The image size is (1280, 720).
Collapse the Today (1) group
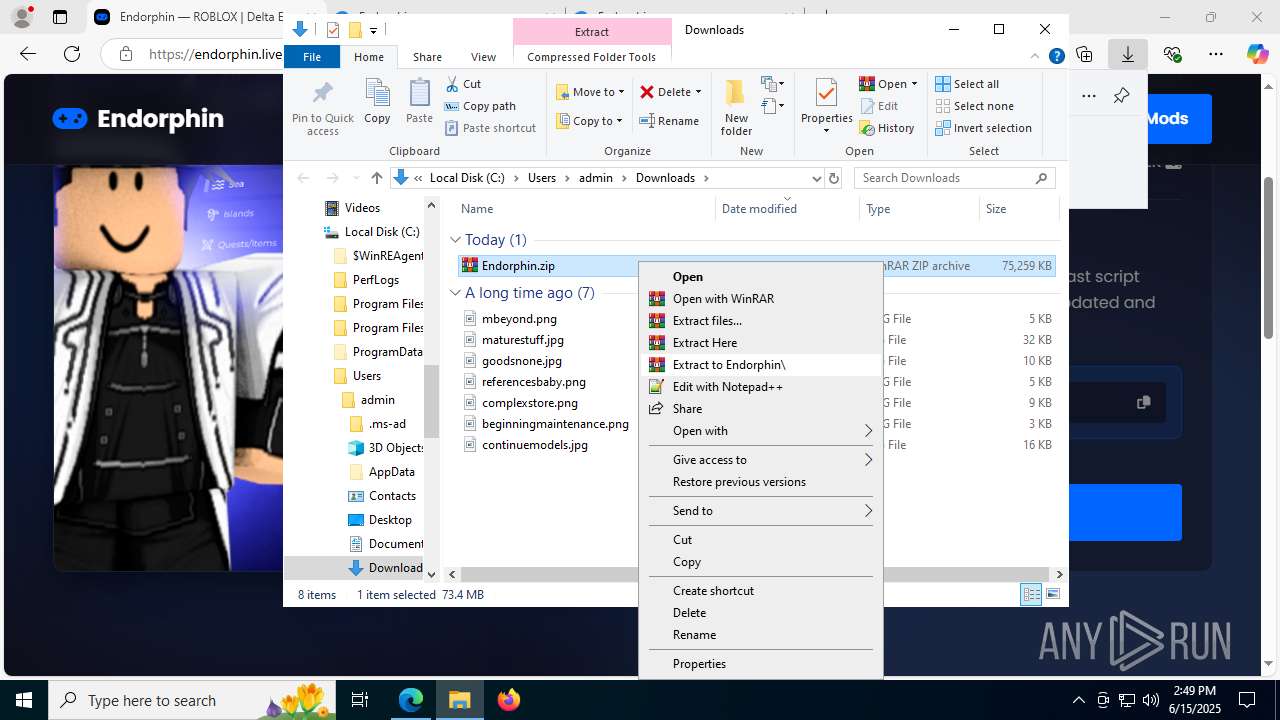(x=455, y=240)
